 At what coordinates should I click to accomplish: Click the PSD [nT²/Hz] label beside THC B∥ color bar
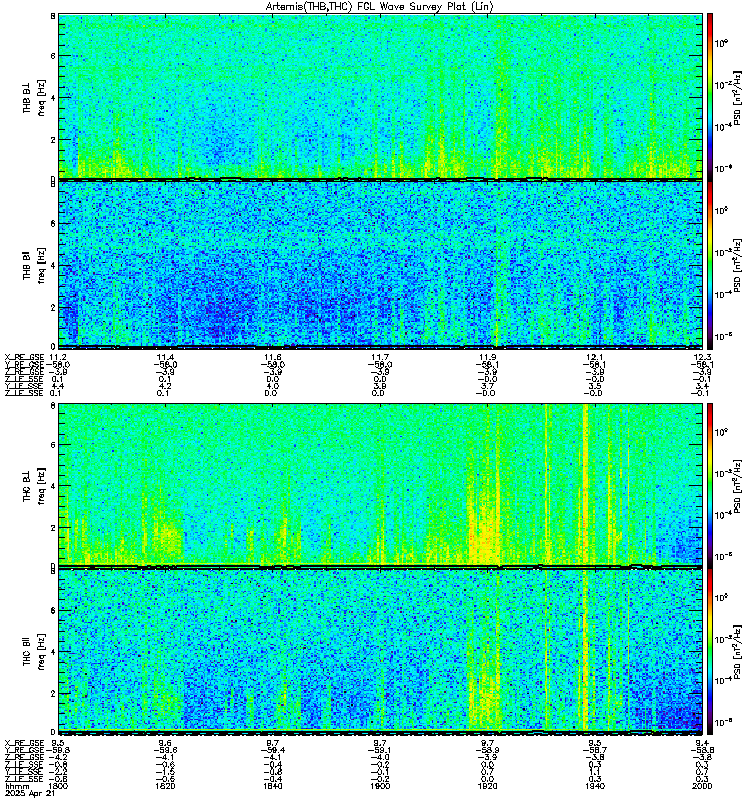point(738,652)
